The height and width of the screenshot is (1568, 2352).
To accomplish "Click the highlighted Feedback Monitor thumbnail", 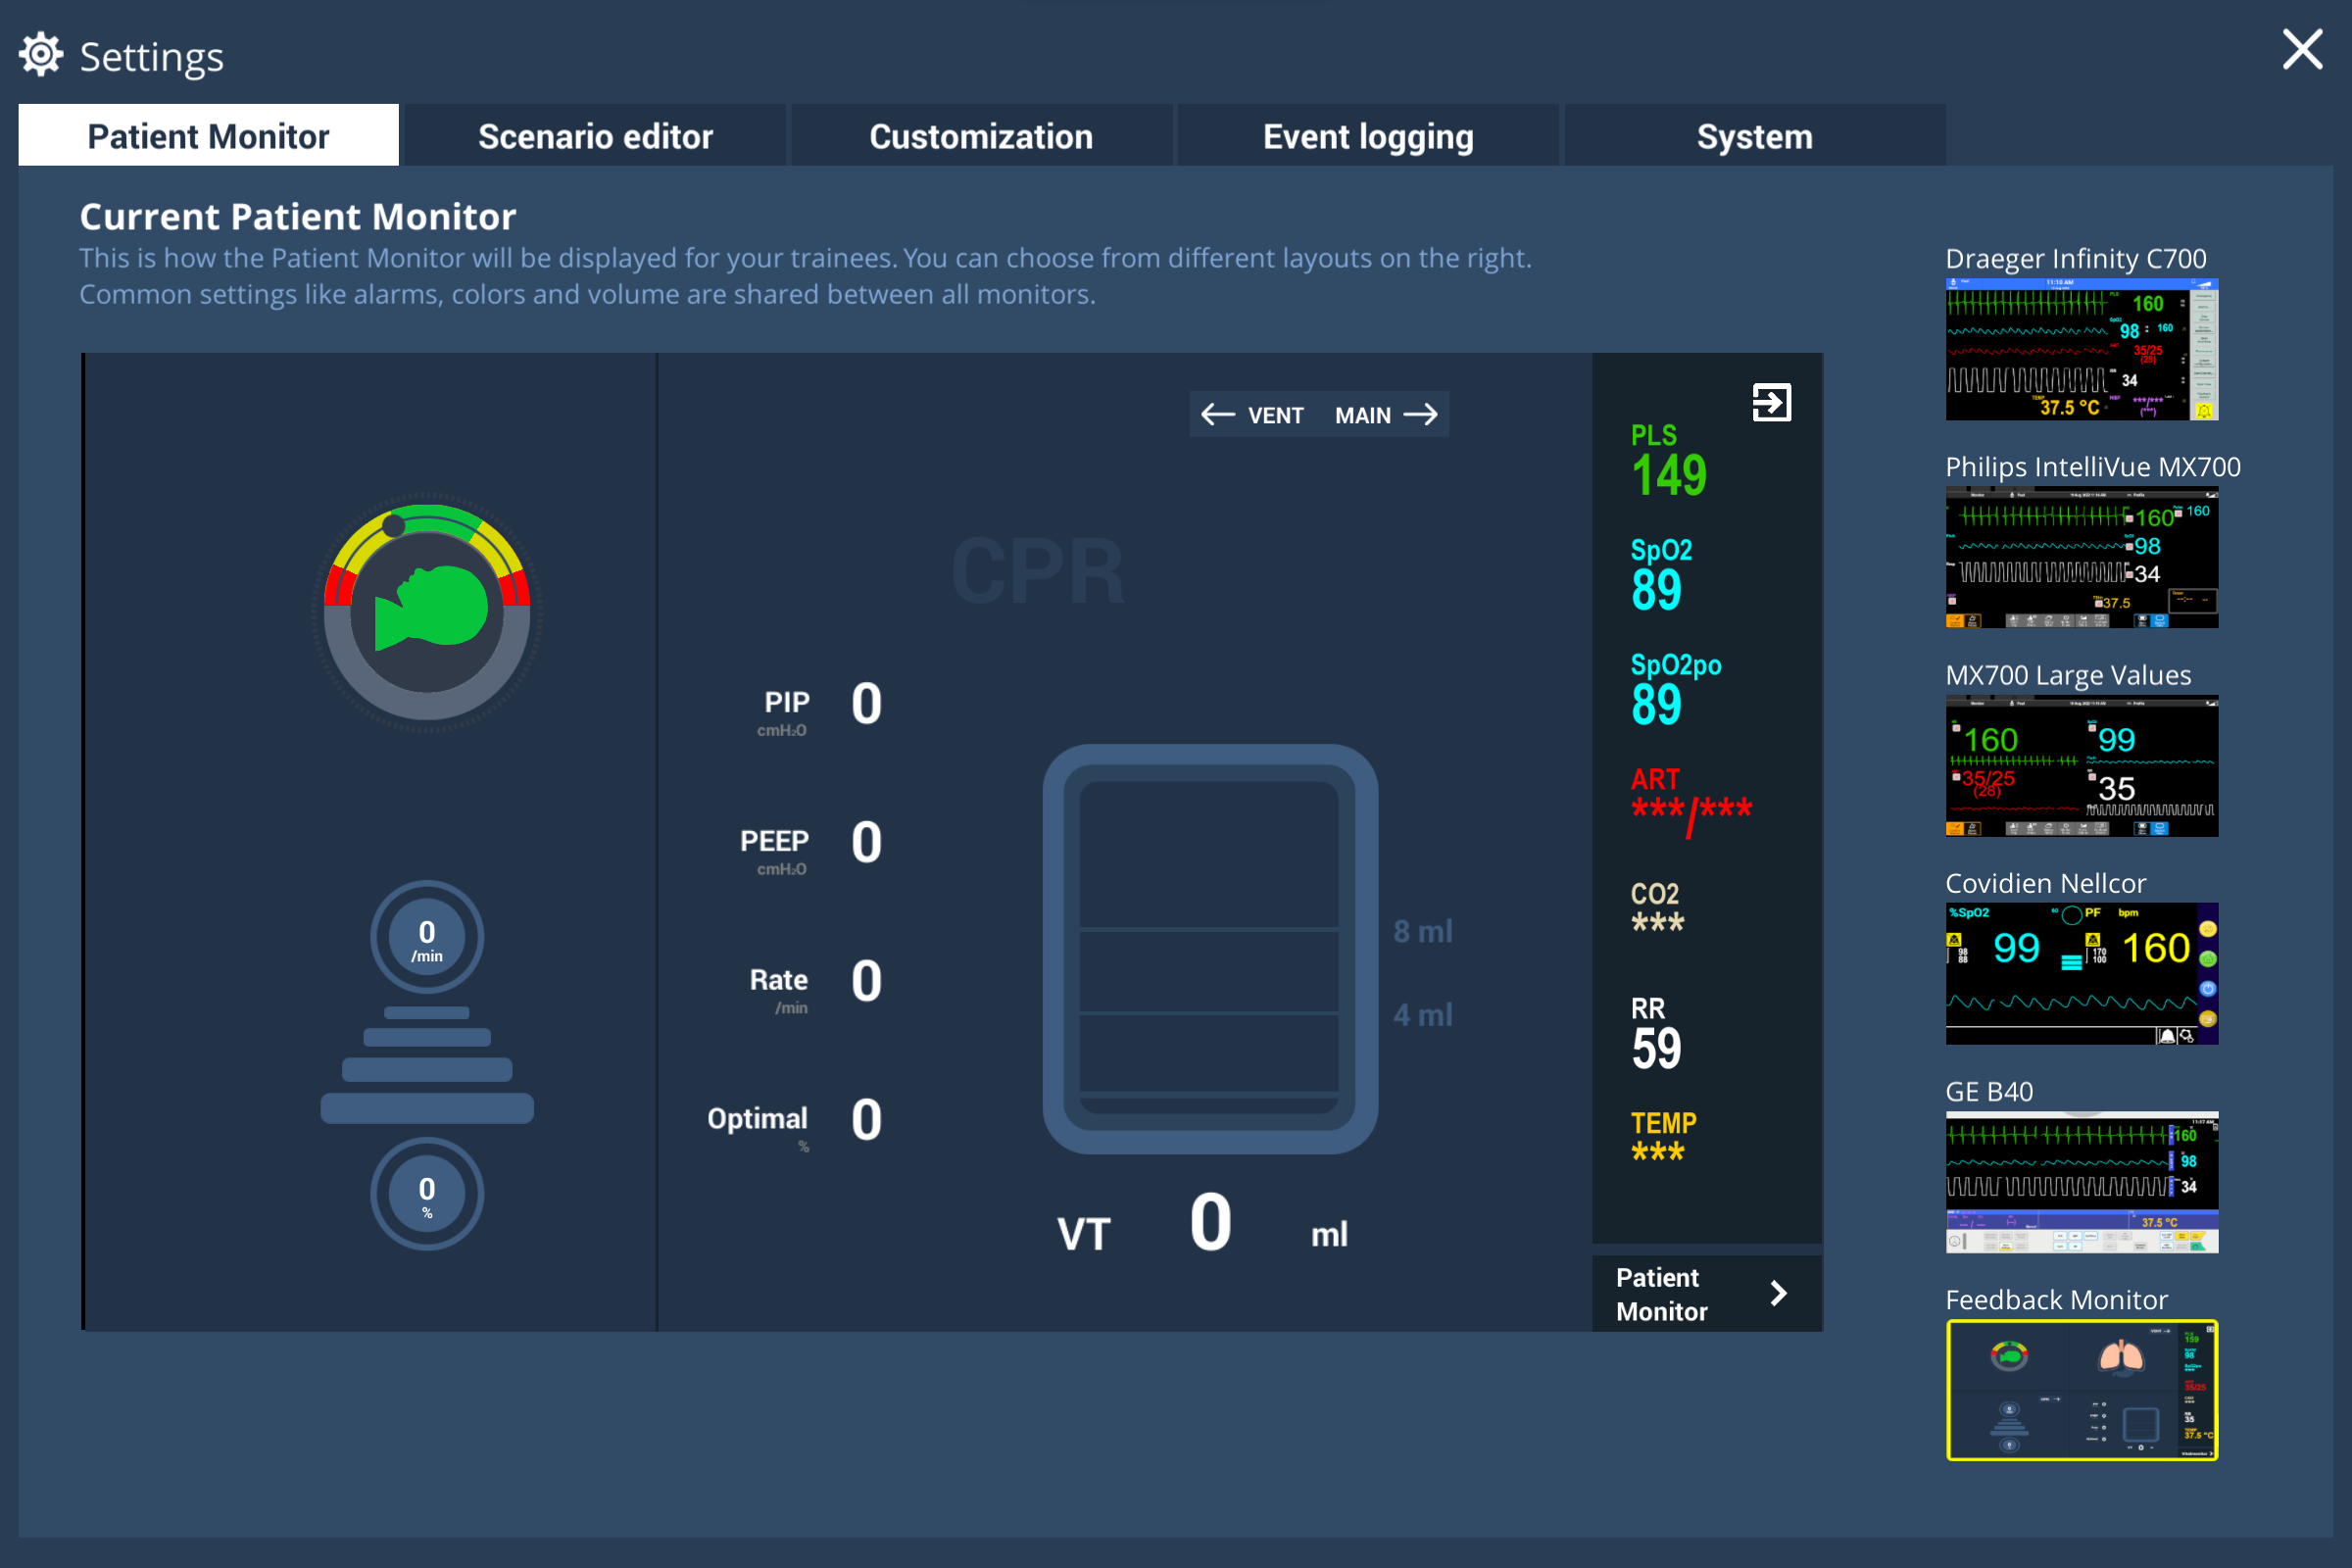I will pos(2082,1391).
